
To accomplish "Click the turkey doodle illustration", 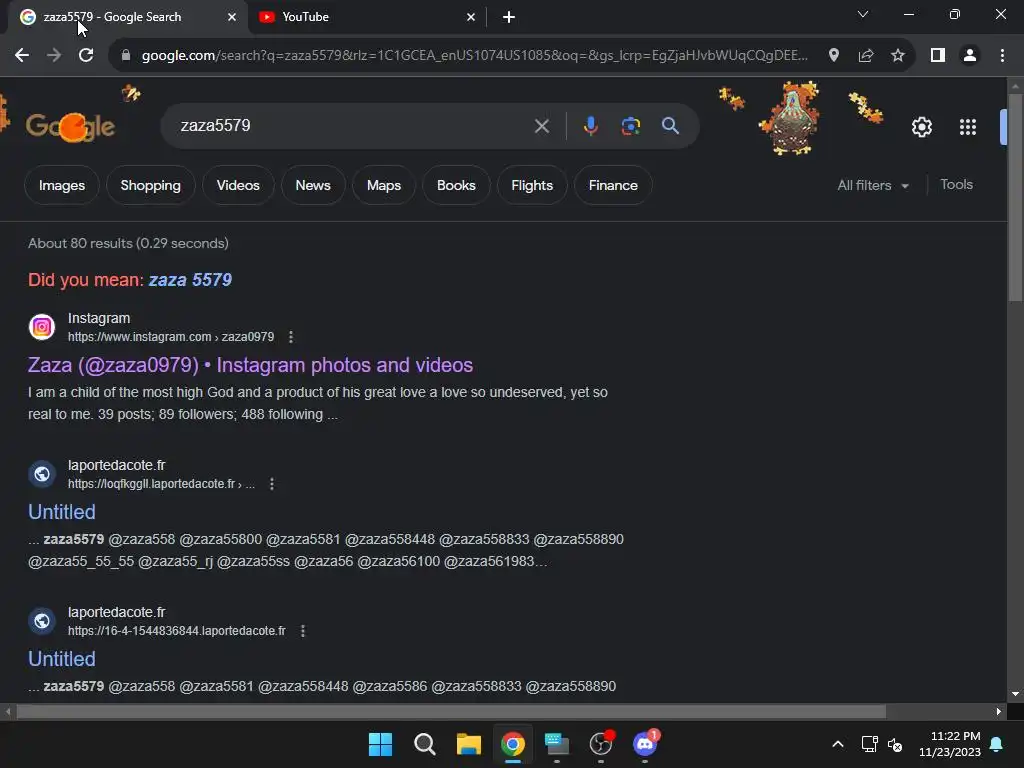I will [790, 118].
